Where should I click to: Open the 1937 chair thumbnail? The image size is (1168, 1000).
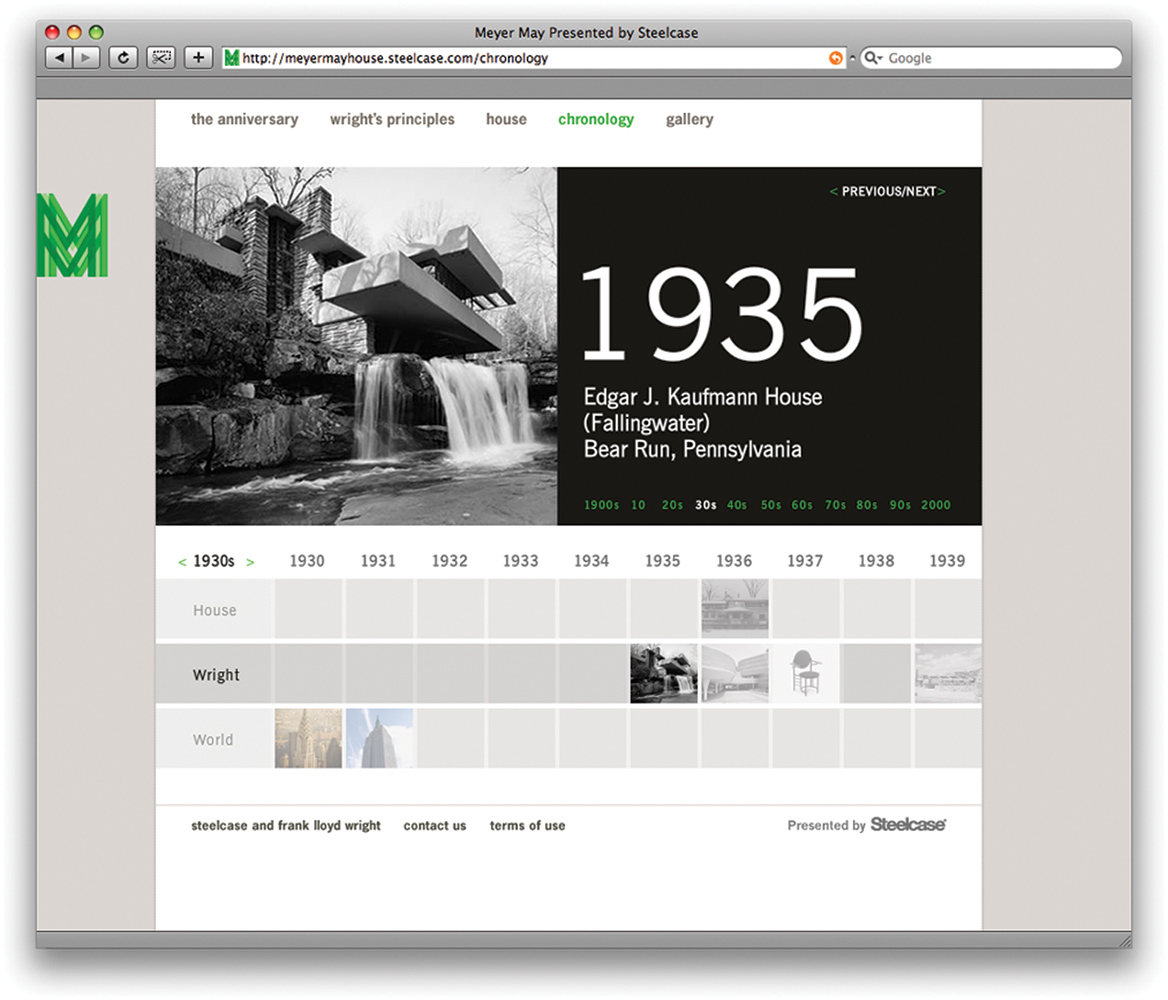[x=805, y=674]
